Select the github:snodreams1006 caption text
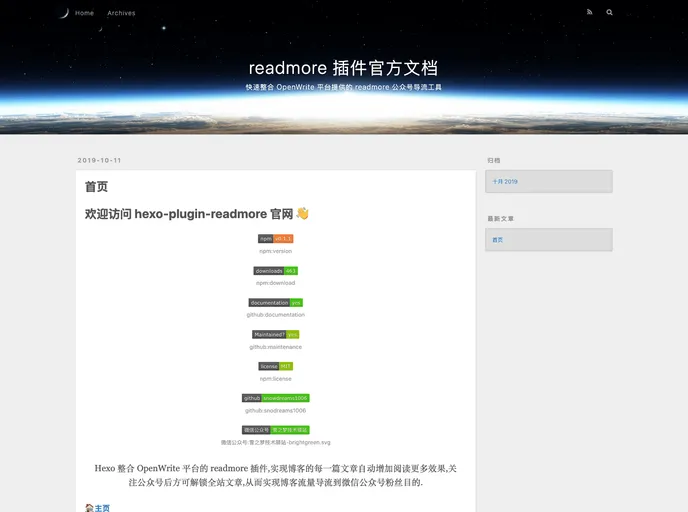The height and width of the screenshot is (512, 688). pyautogui.click(x=276, y=410)
